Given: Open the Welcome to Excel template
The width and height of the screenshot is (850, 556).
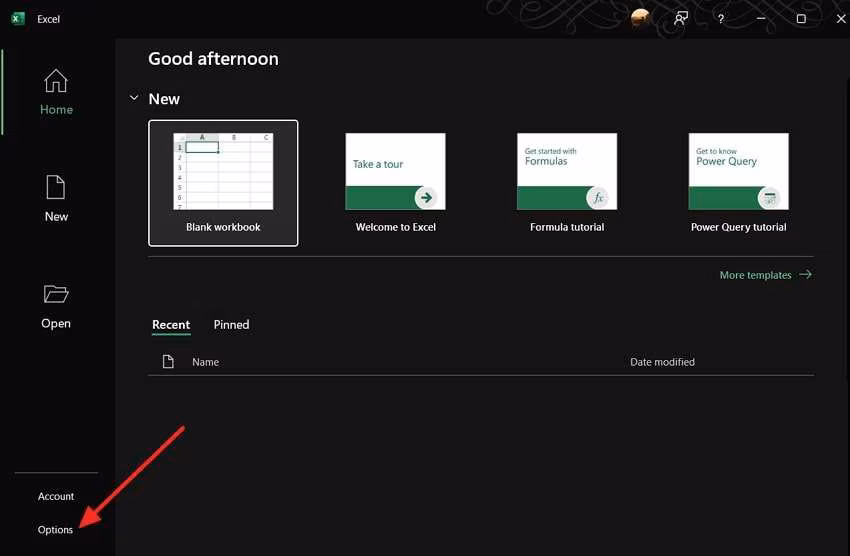Looking at the screenshot, I should coord(396,183).
